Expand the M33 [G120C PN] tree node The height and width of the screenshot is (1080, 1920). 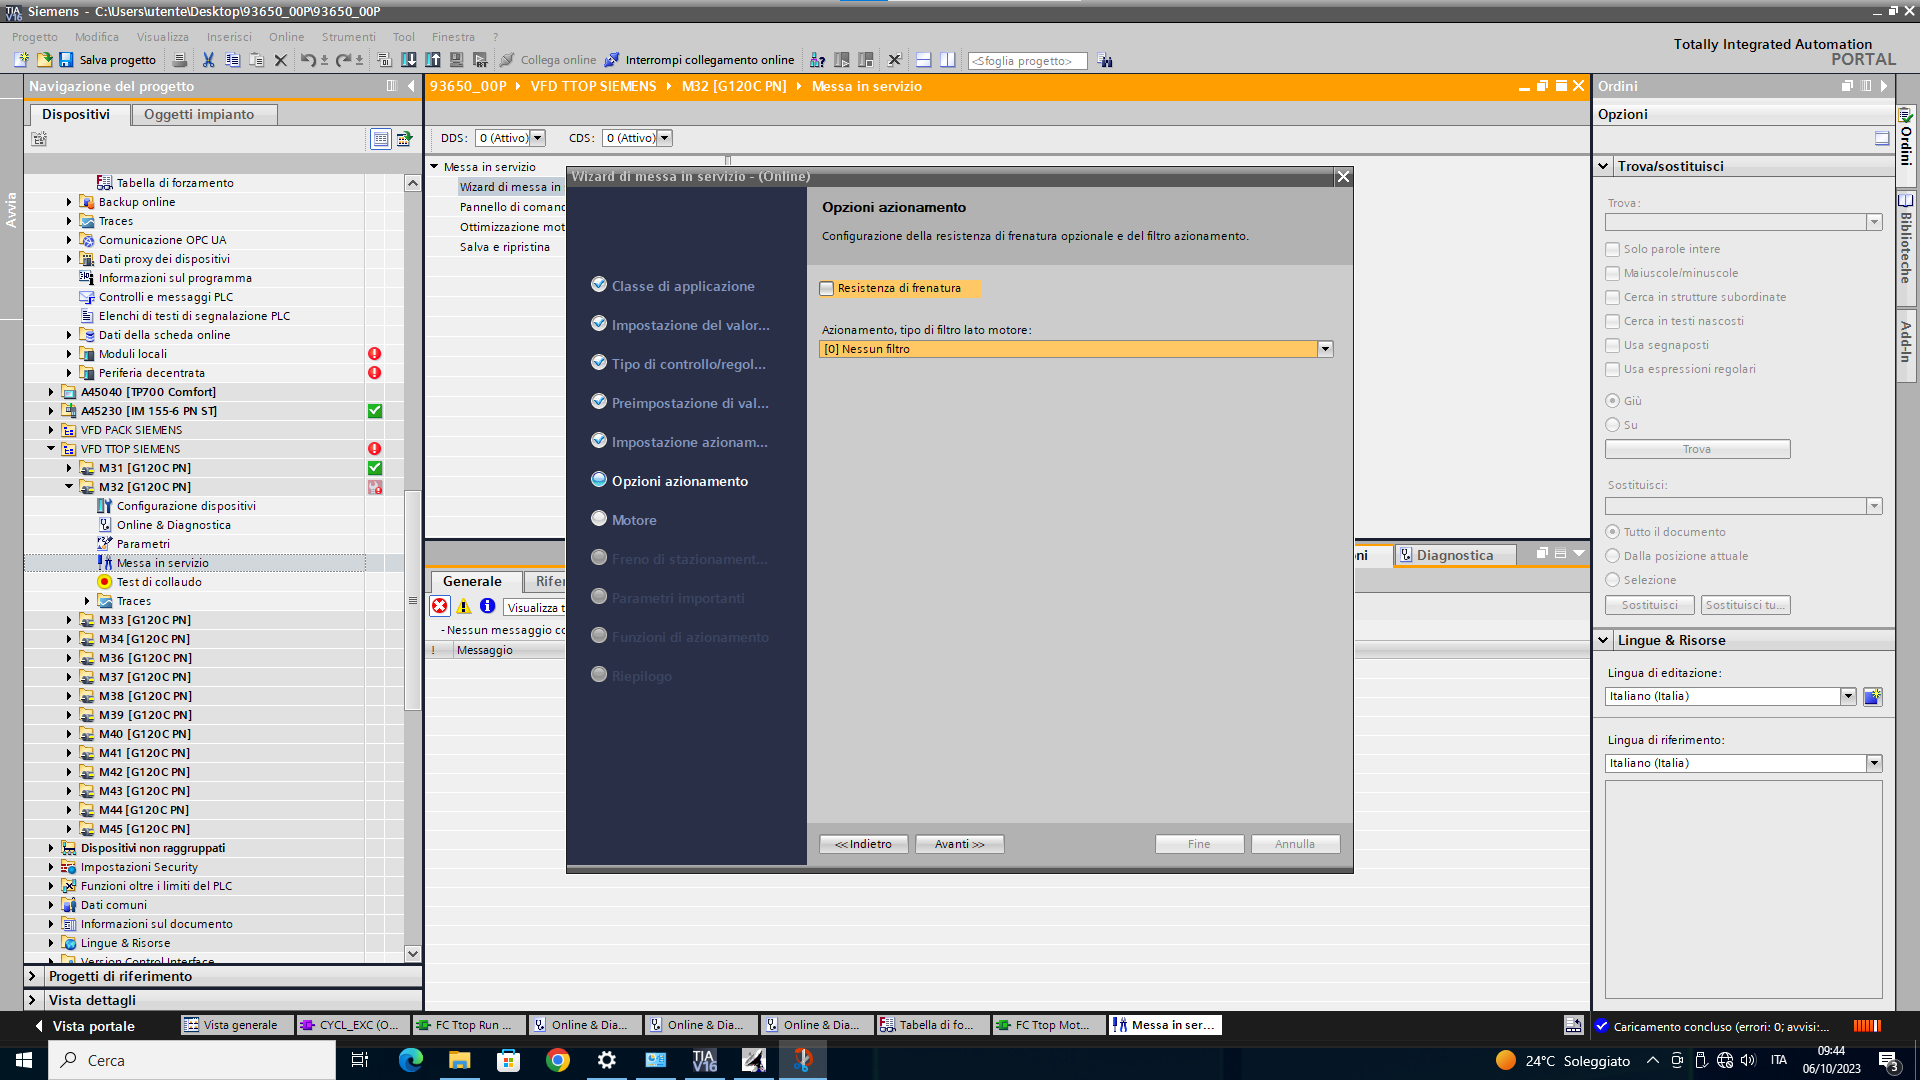[x=69, y=620]
